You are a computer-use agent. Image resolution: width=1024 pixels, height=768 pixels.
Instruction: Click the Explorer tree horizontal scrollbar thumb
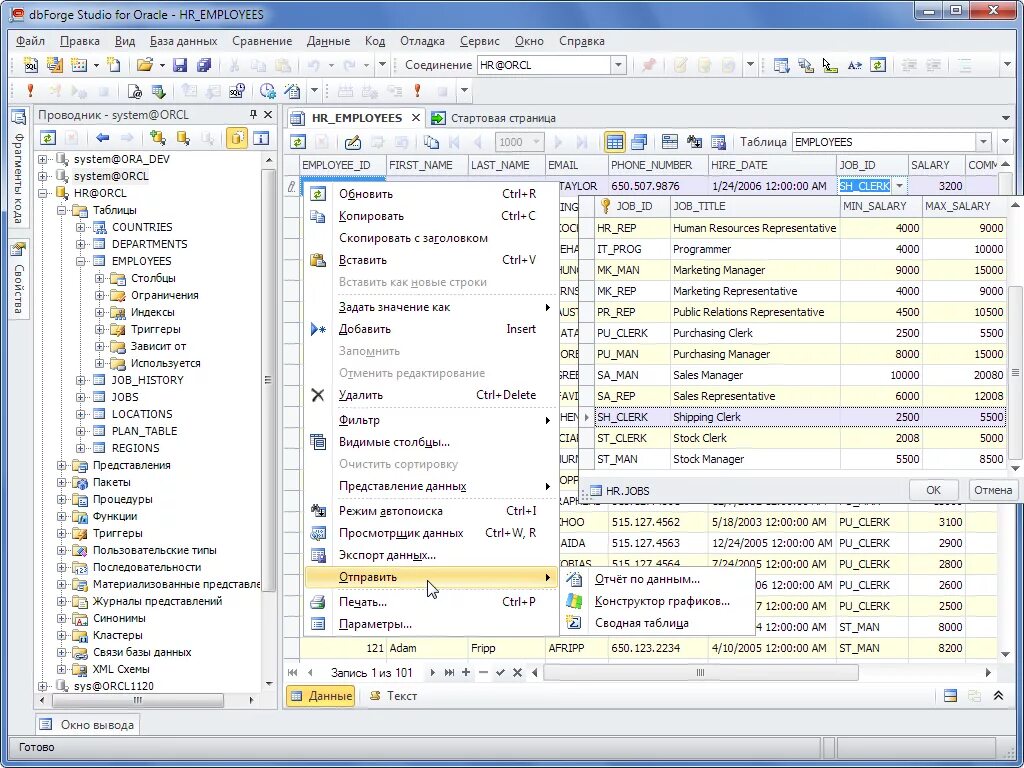coord(138,701)
